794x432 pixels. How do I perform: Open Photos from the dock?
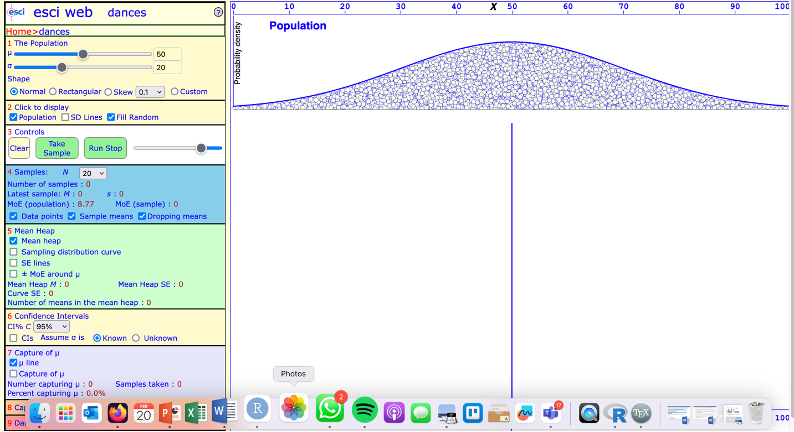coord(293,408)
